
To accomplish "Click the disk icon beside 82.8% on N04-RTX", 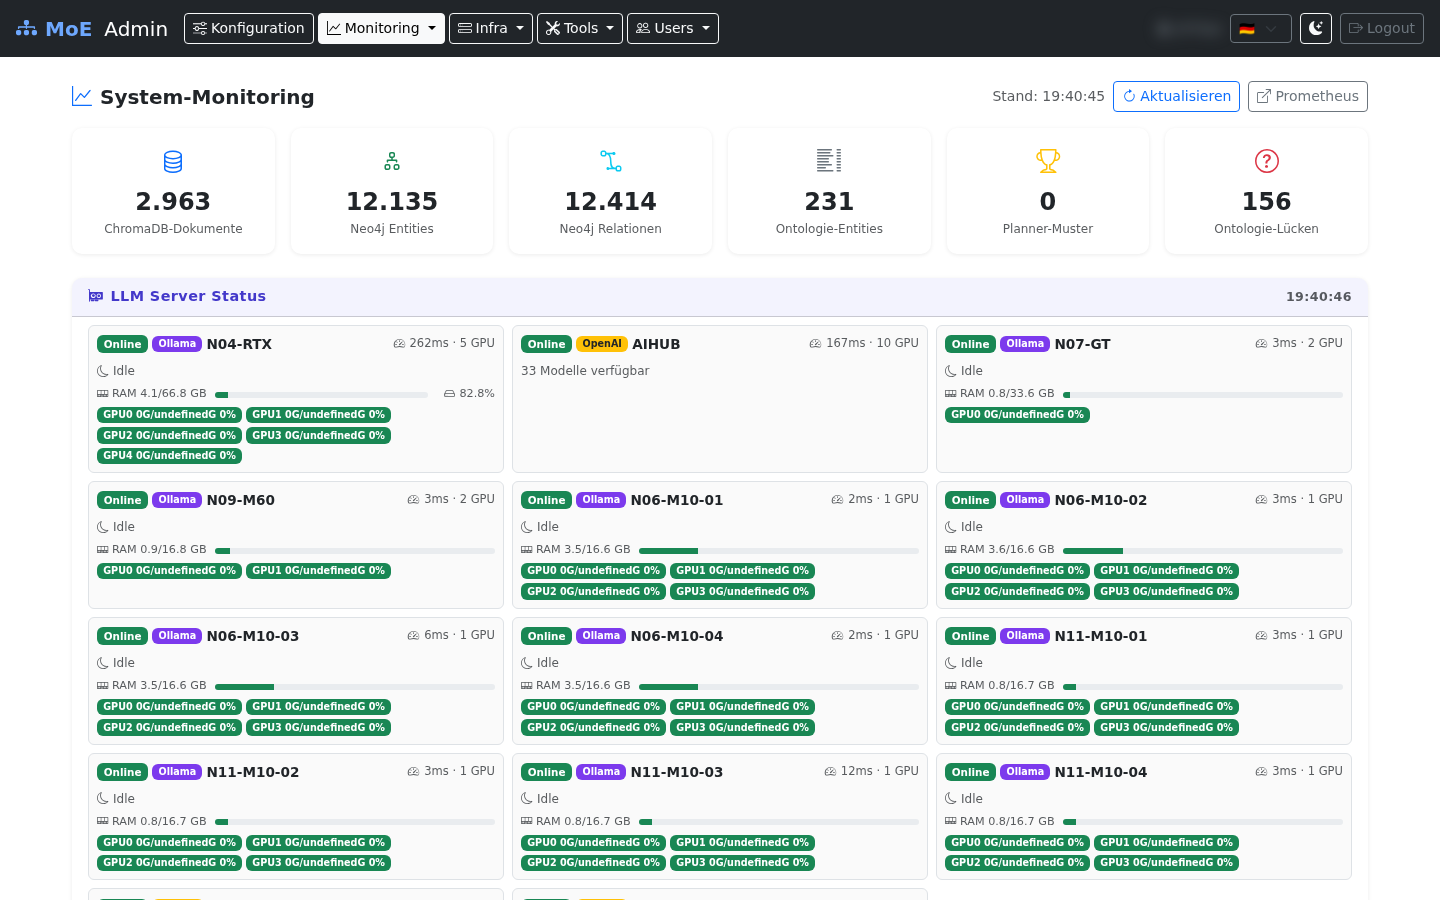I will (450, 394).
